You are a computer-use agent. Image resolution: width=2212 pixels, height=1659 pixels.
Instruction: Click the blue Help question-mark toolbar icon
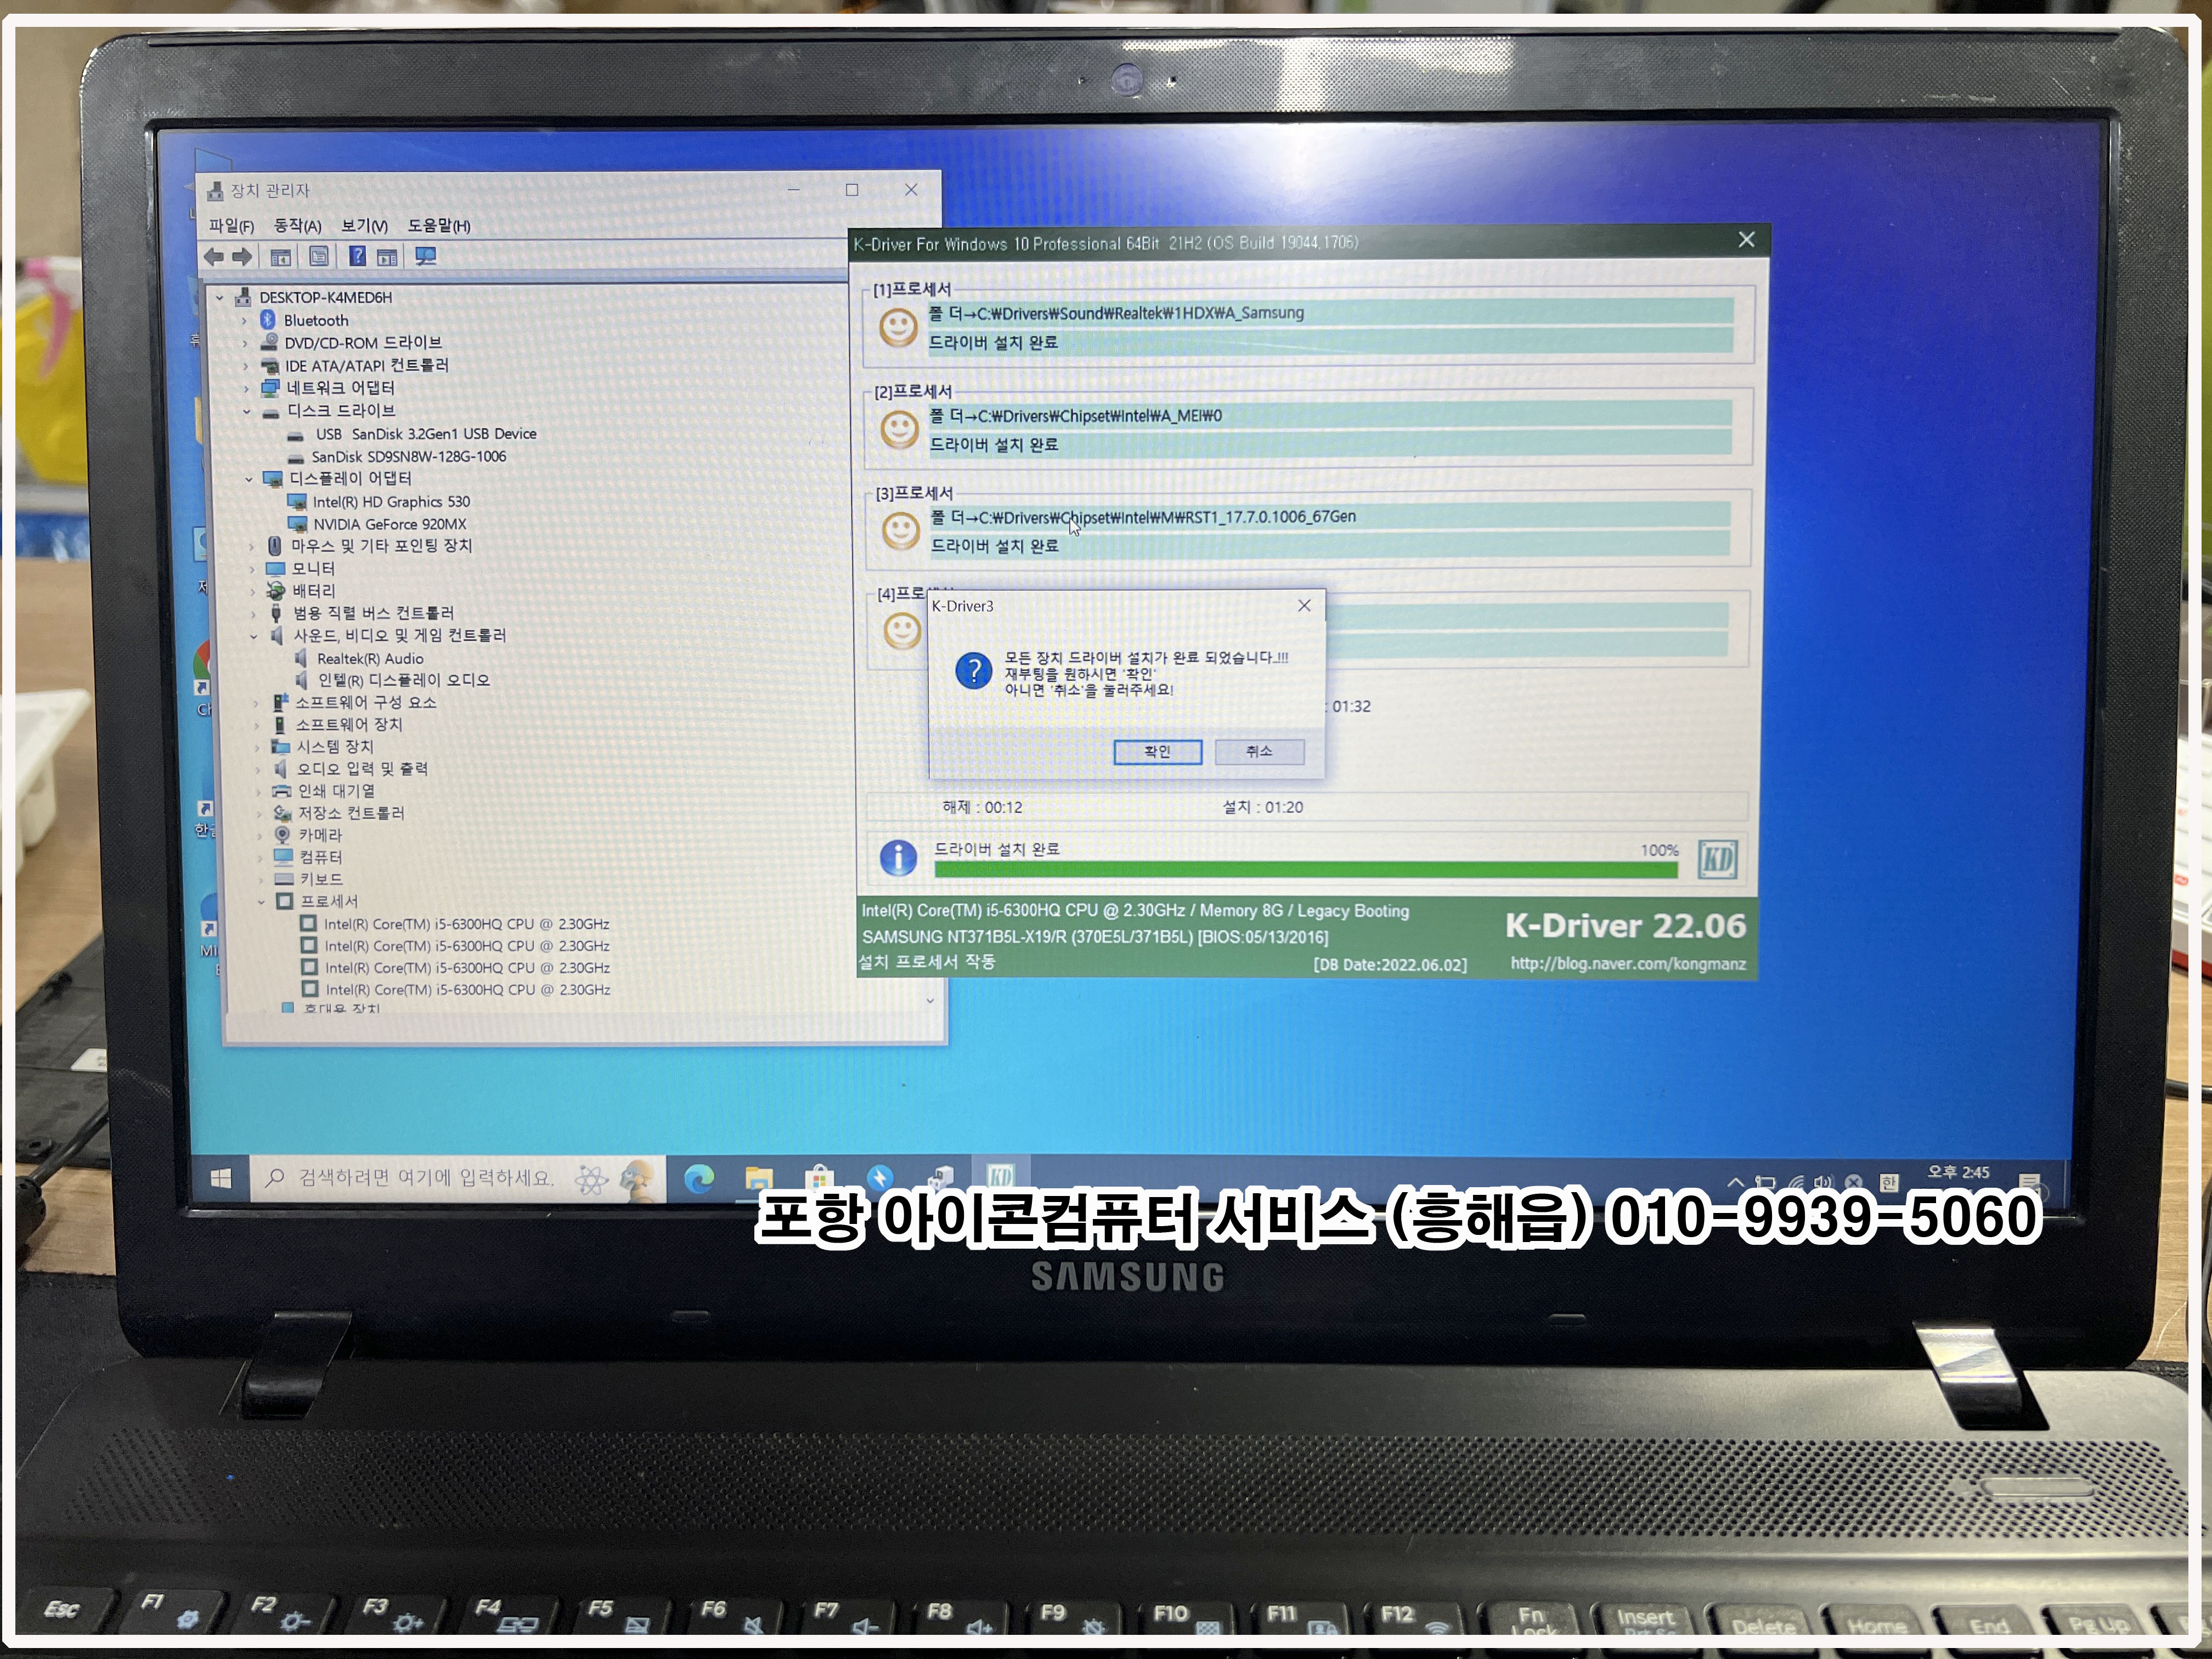(357, 257)
